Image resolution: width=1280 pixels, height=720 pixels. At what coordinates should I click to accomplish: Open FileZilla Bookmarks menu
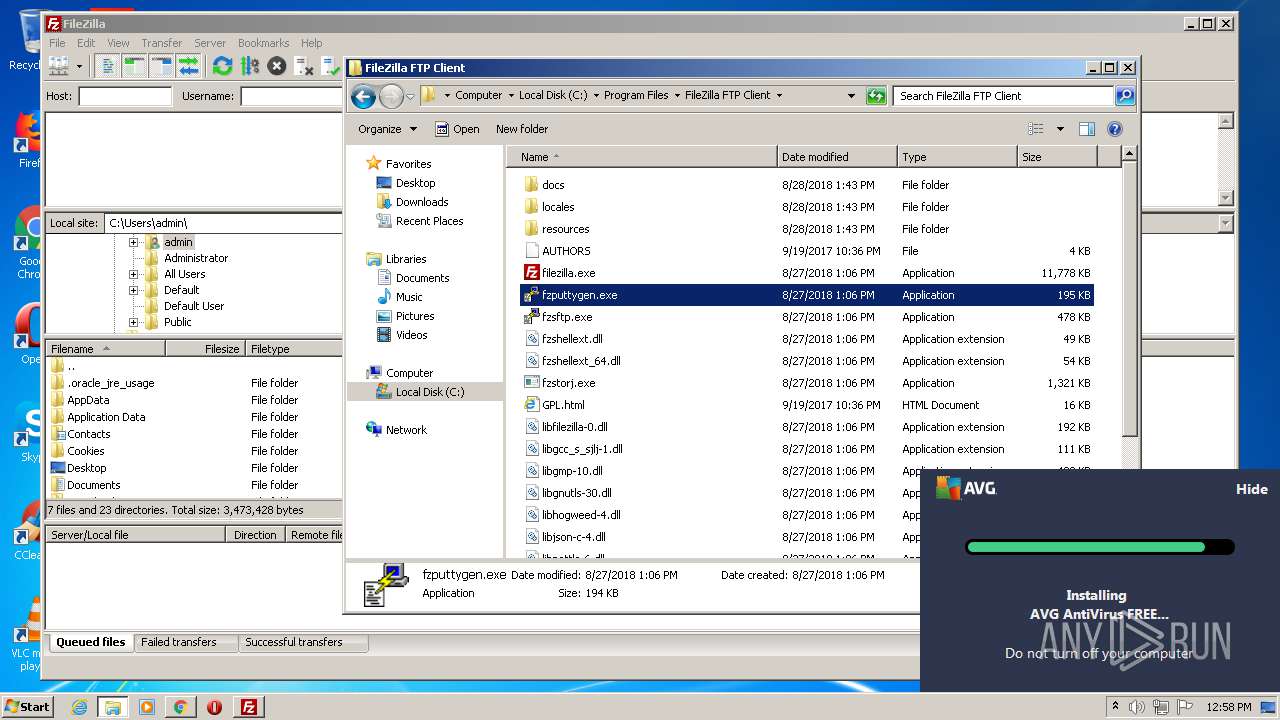pyautogui.click(x=263, y=43)
